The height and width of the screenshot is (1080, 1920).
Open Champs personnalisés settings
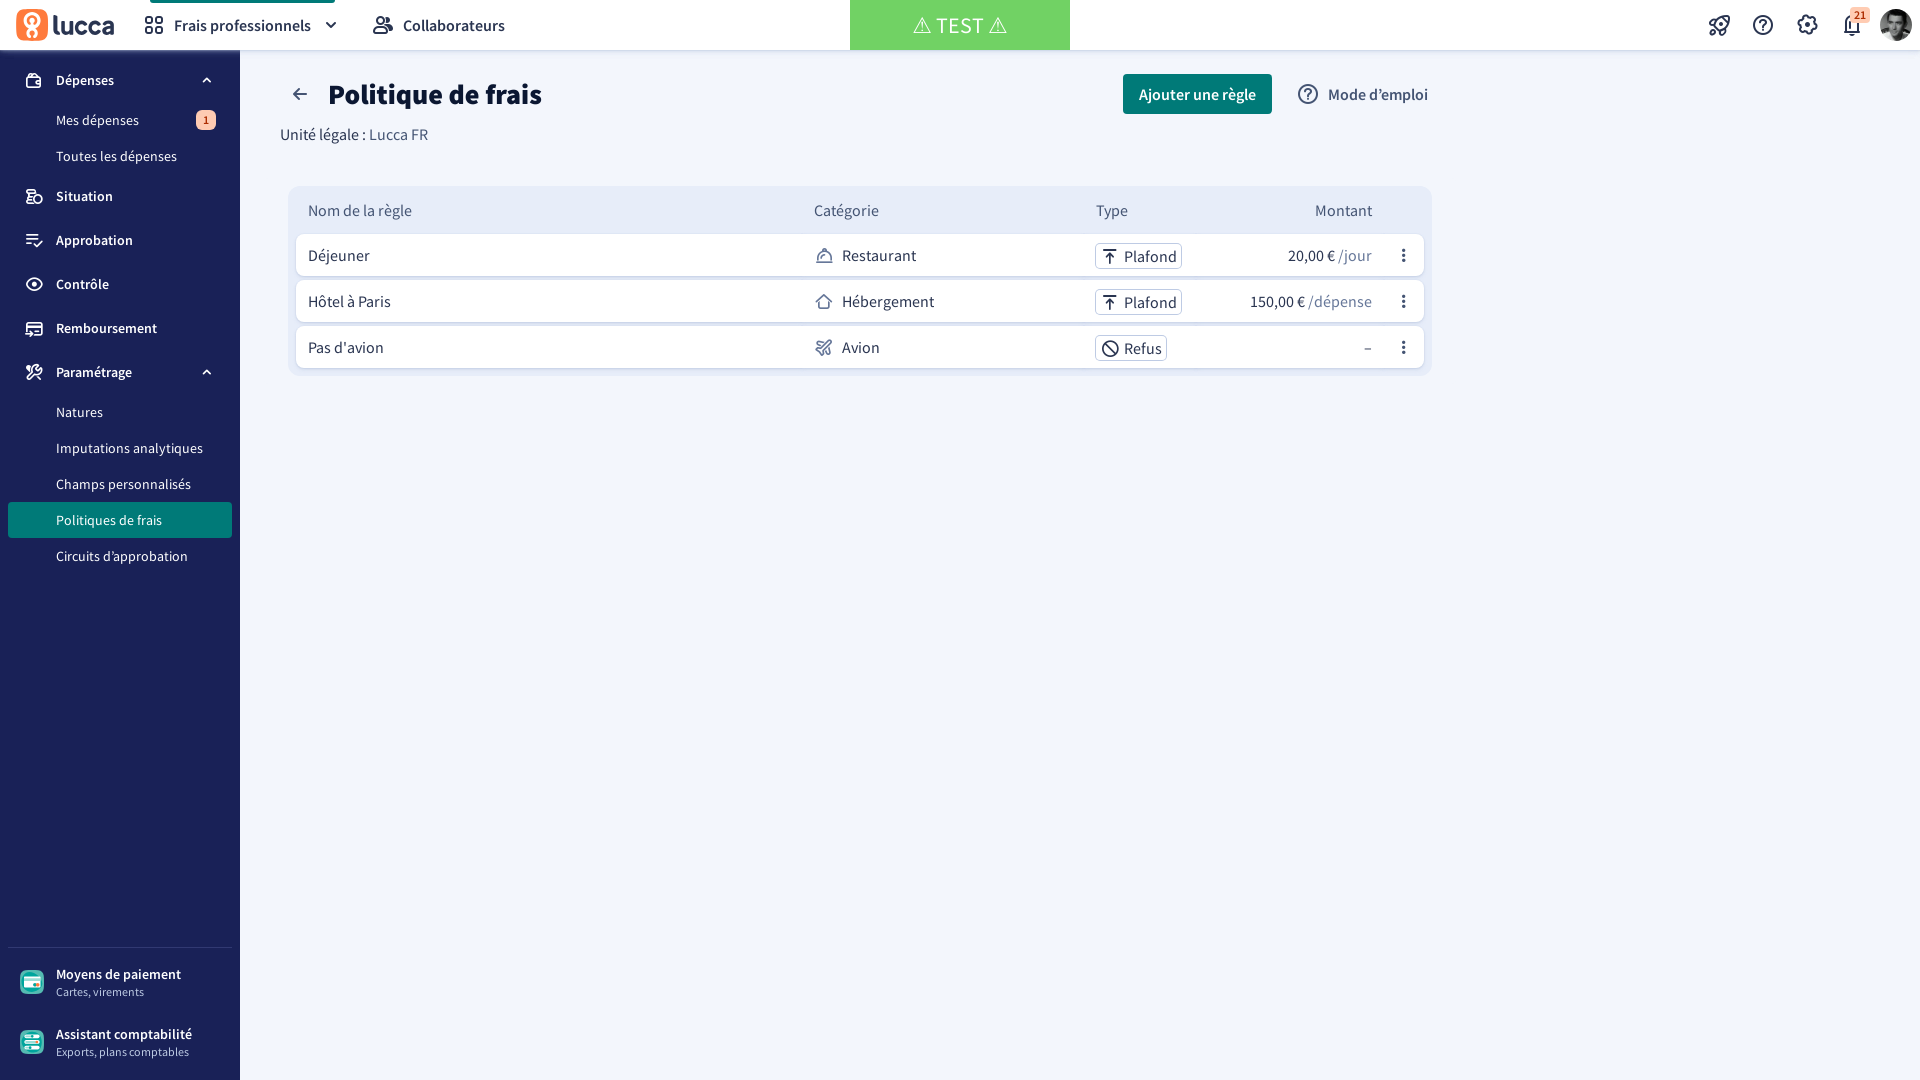120,484
